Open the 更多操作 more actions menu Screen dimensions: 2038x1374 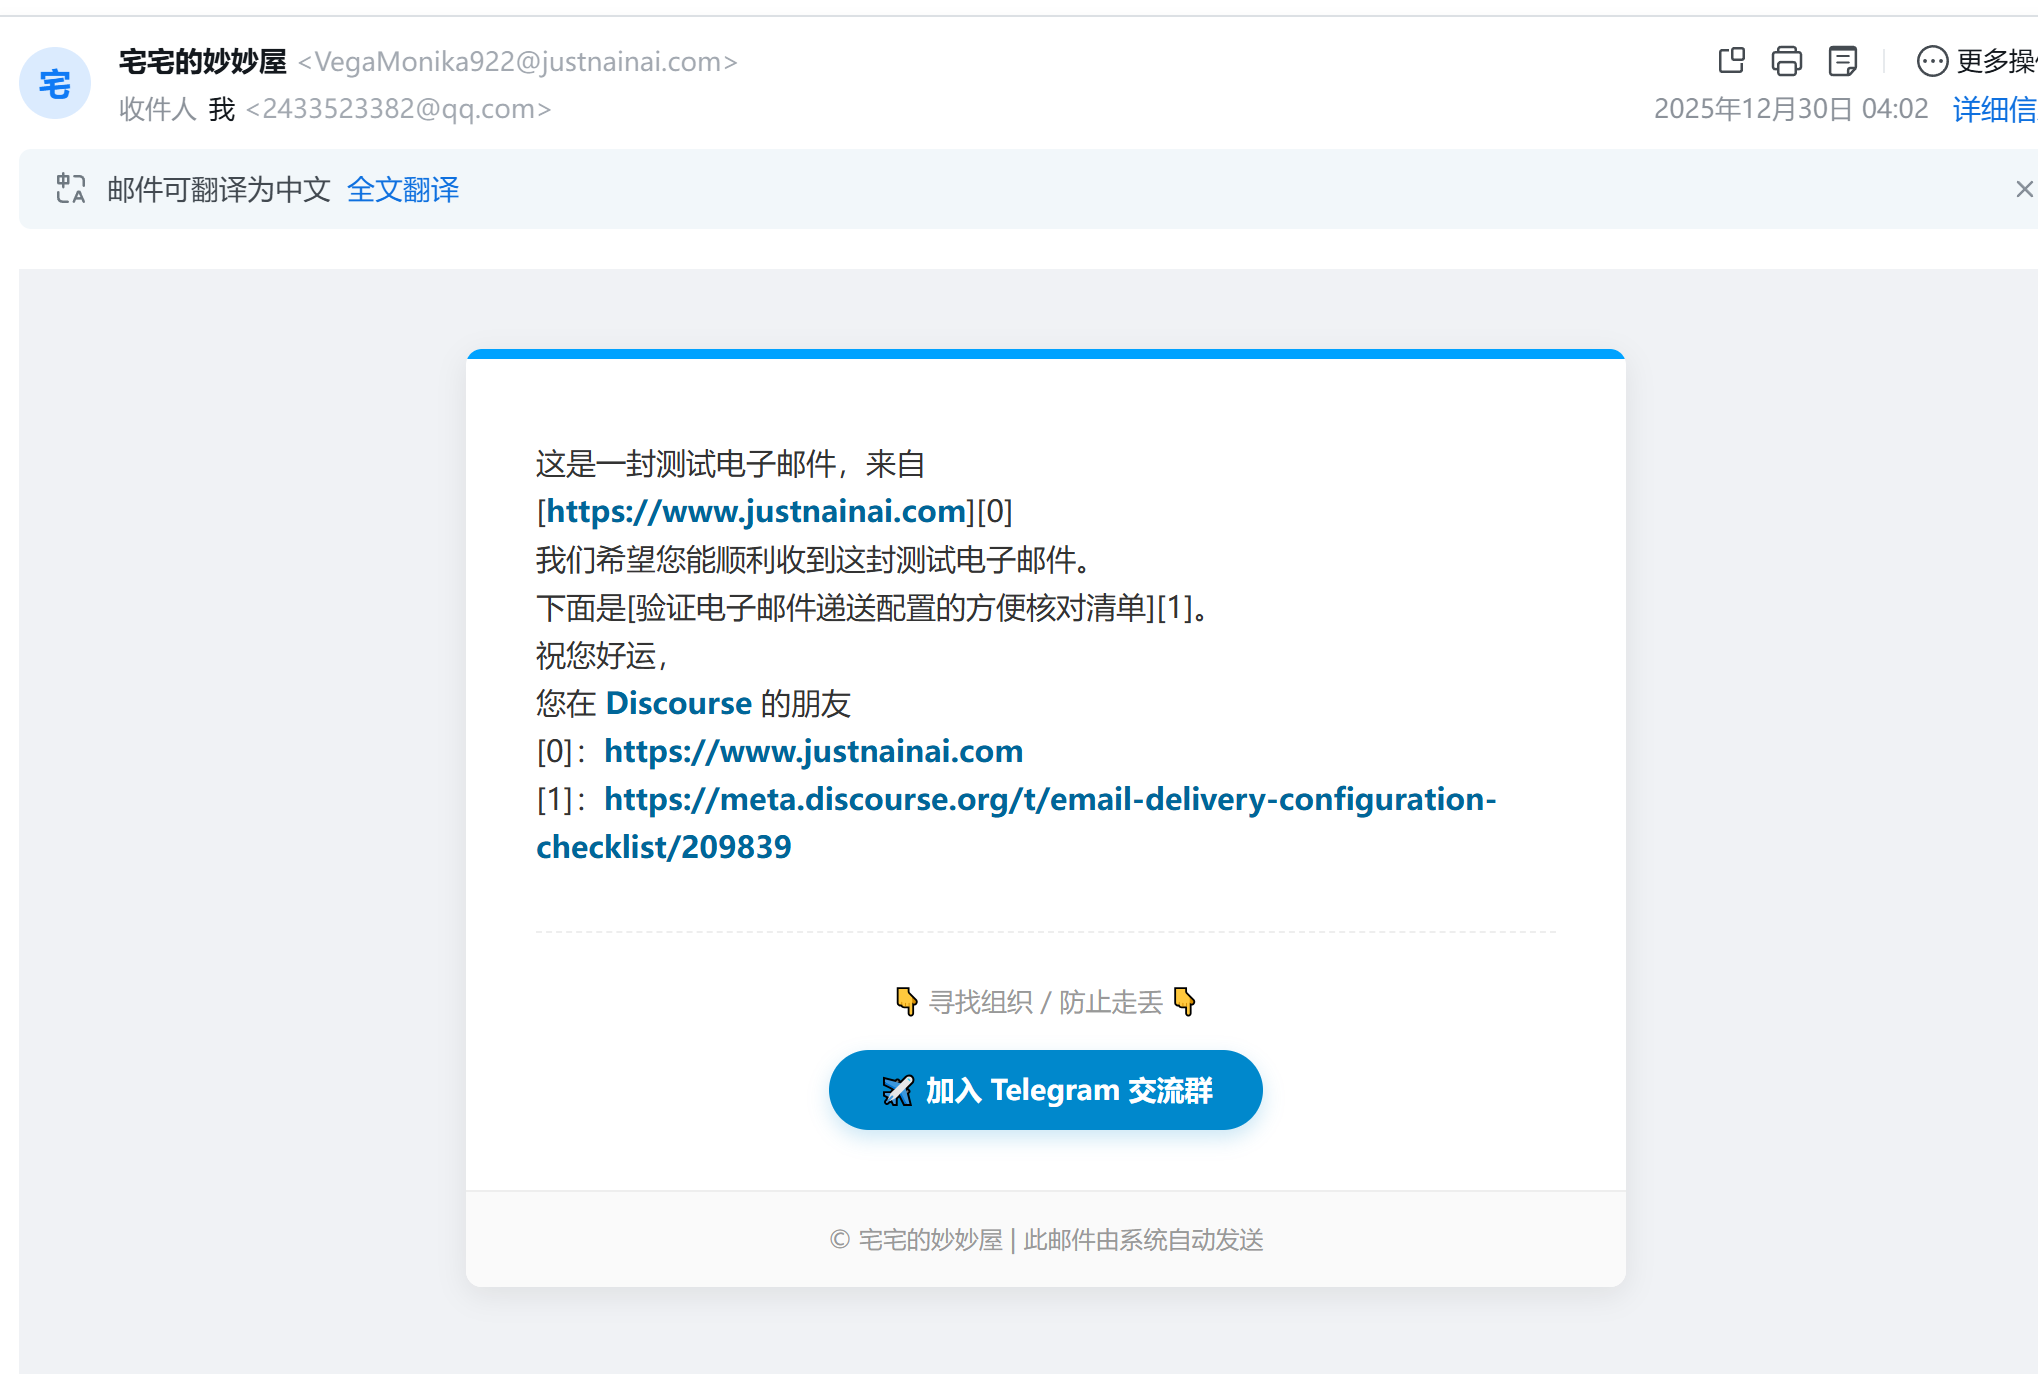click(1975, 61)
